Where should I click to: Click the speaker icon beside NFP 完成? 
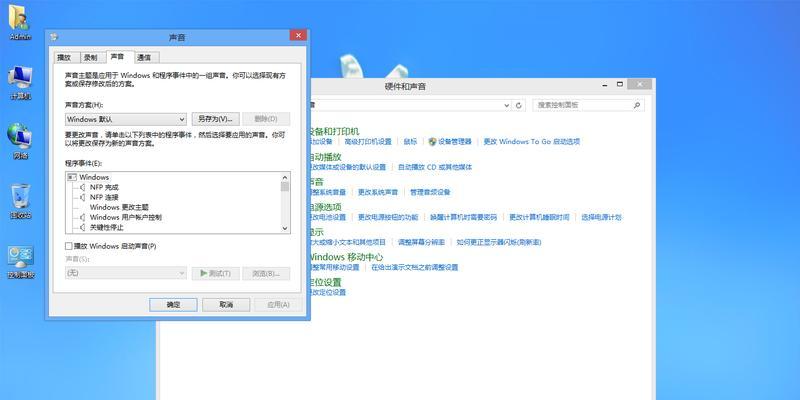(x=82, y=187)
